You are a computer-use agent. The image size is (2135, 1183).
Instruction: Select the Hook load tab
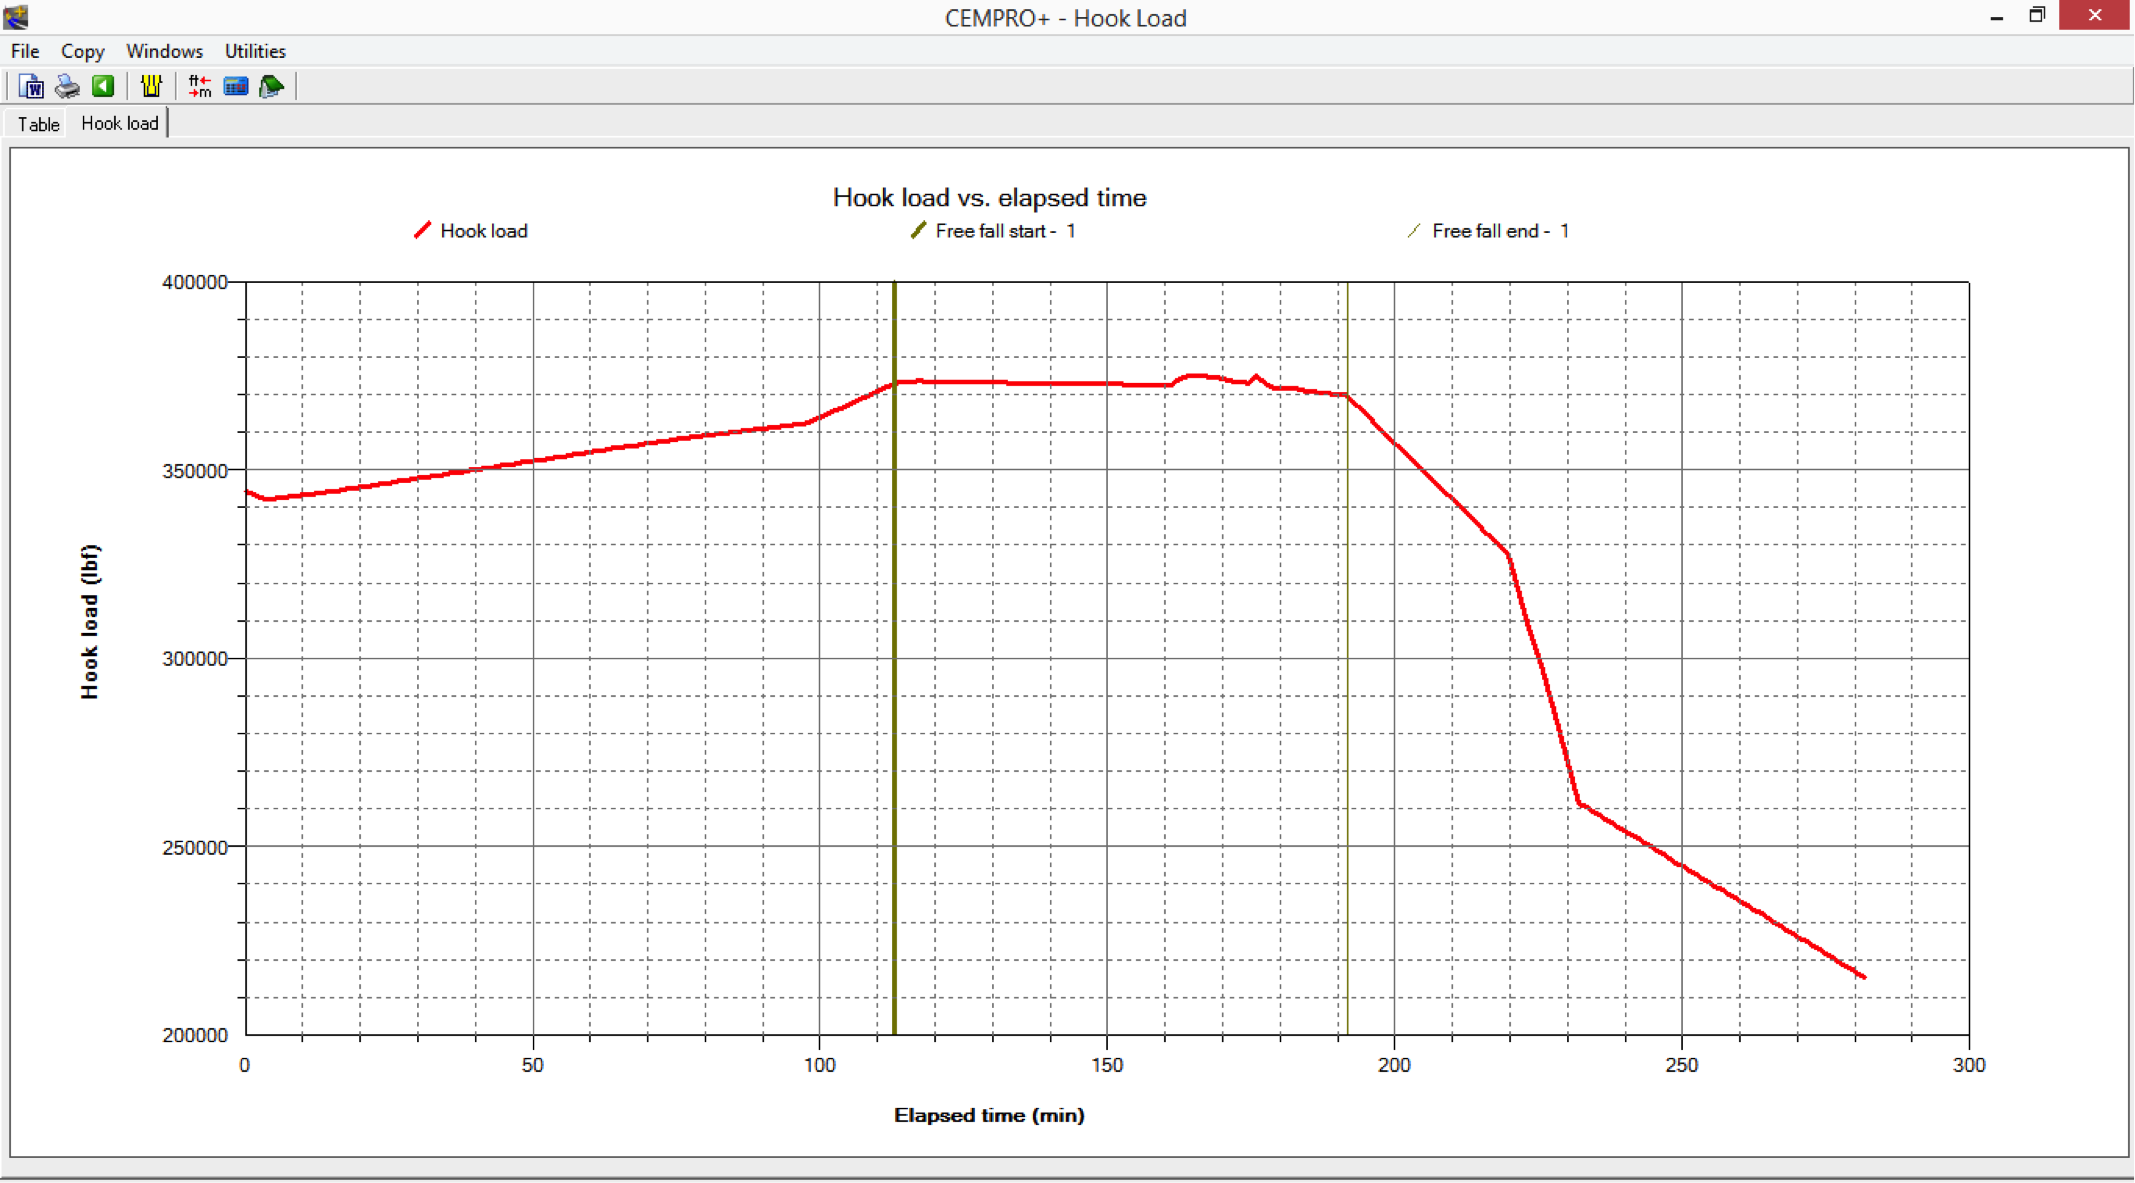pos(119,123)
